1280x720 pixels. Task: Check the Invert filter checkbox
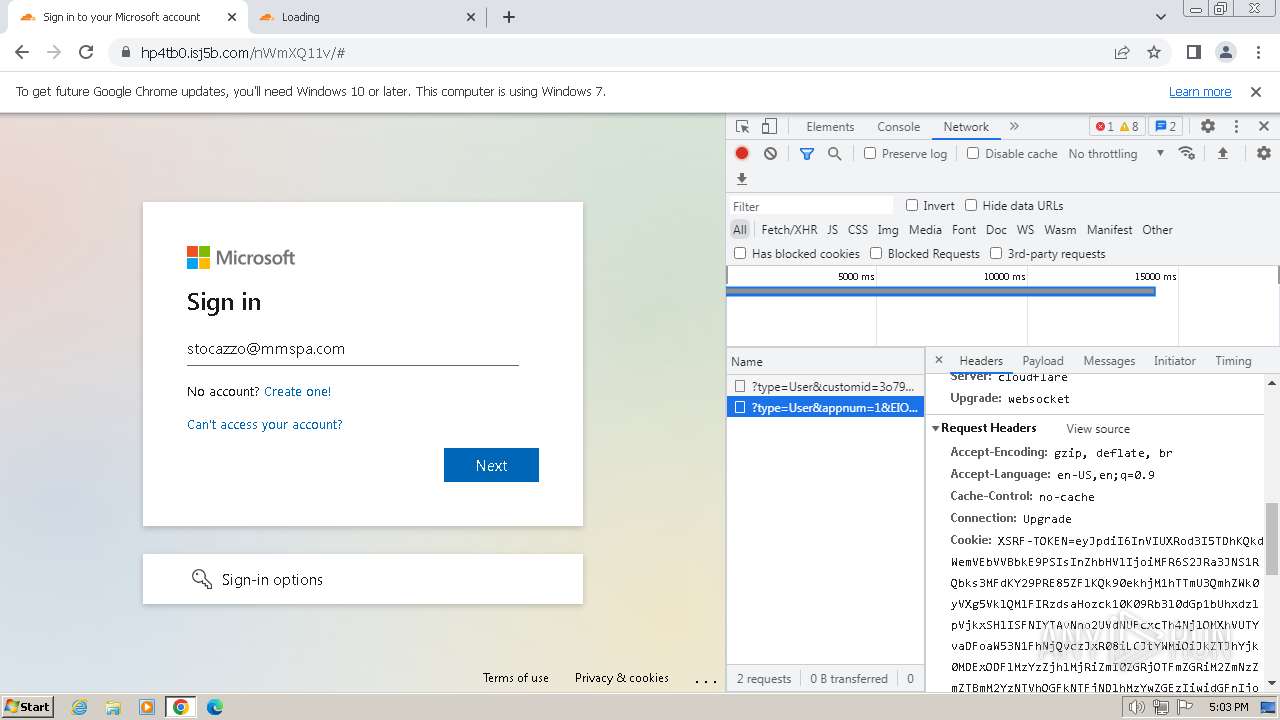coord(912,205)
